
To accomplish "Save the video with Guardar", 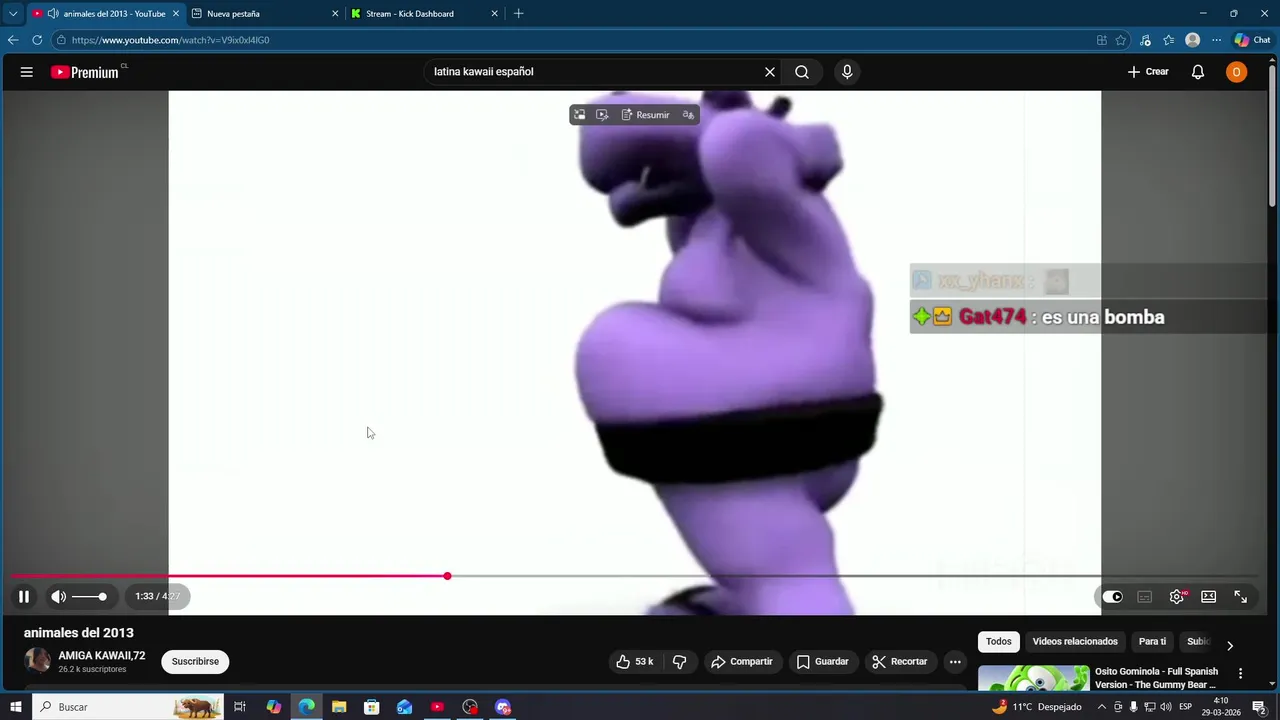I will [x=822, y=662].
